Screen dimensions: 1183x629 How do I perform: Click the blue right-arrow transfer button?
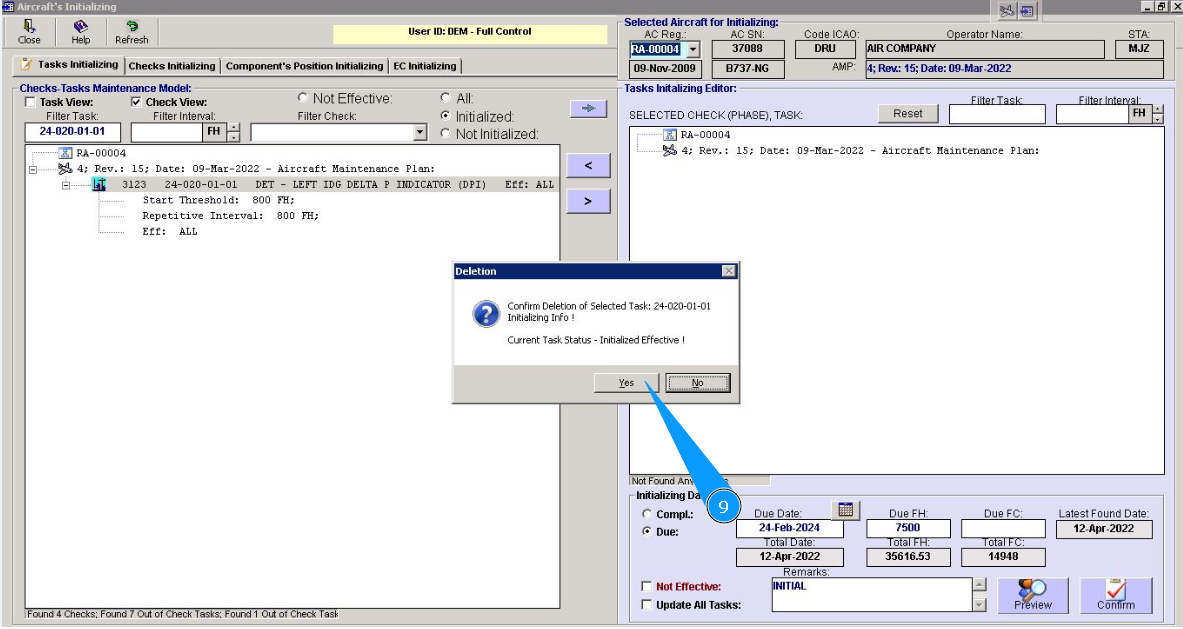(588, 109)
